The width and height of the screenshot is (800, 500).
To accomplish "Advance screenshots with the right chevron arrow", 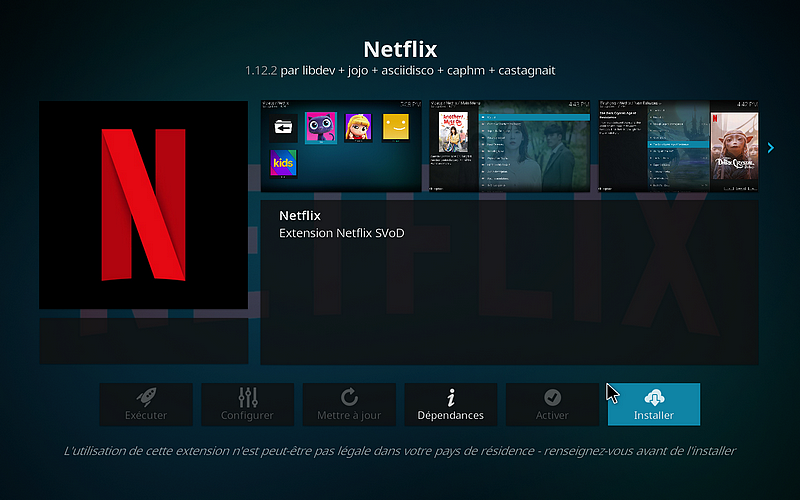I will (770, 148).
